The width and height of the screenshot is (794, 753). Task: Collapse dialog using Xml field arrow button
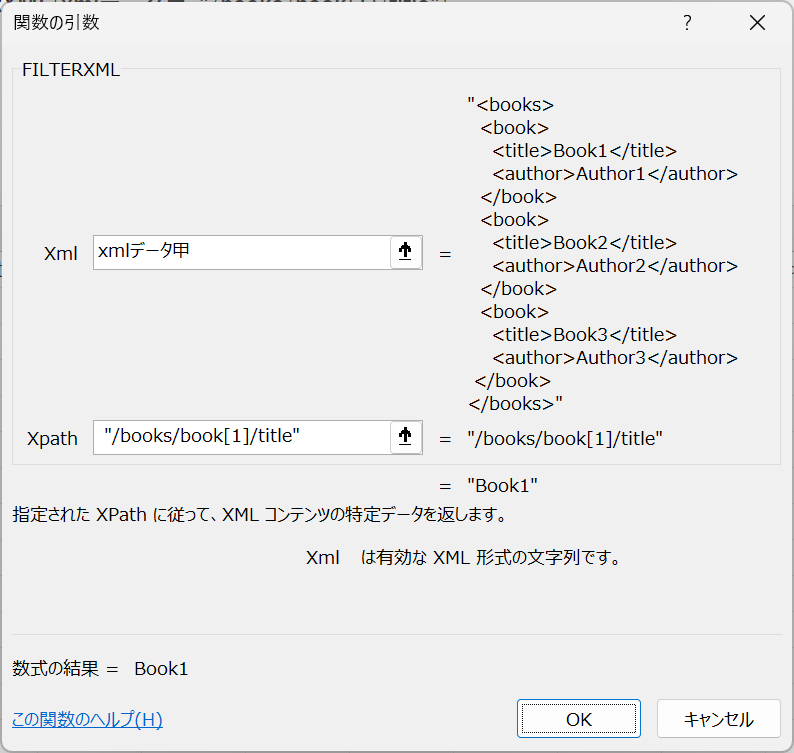click(406, 252)
